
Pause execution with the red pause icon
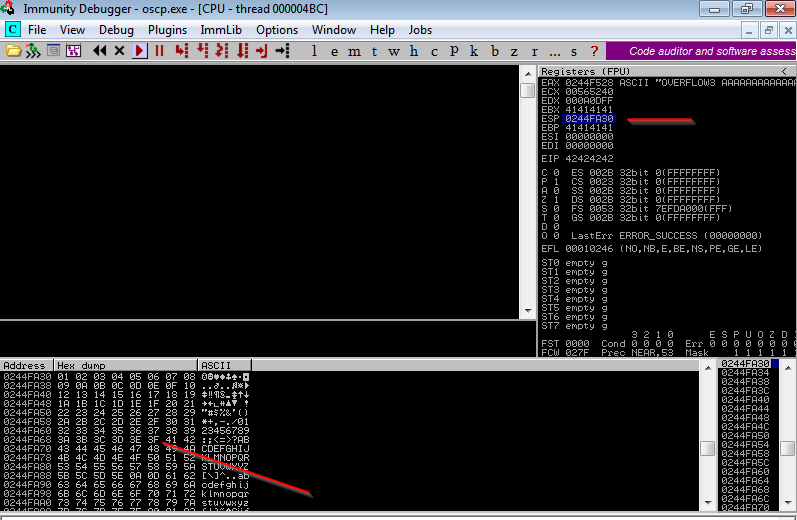click(159, 51)
